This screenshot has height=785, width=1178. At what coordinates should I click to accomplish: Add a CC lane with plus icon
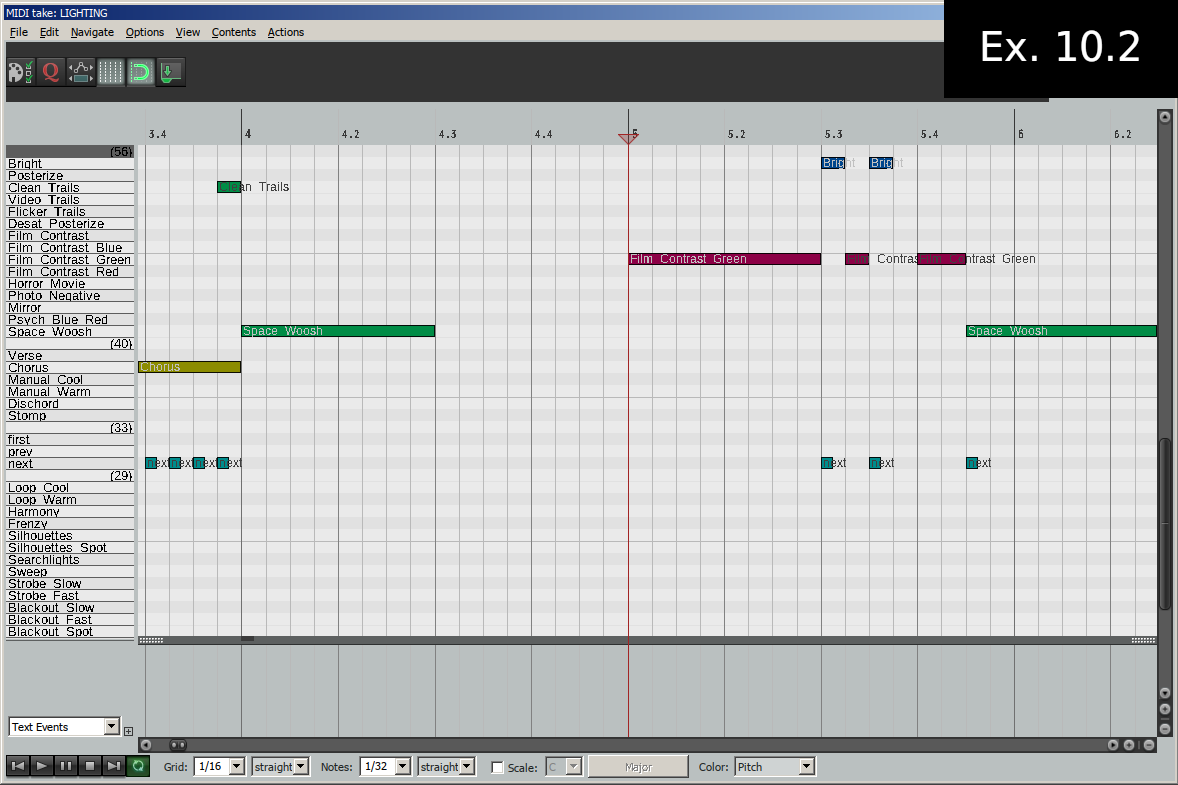point(128,731)
